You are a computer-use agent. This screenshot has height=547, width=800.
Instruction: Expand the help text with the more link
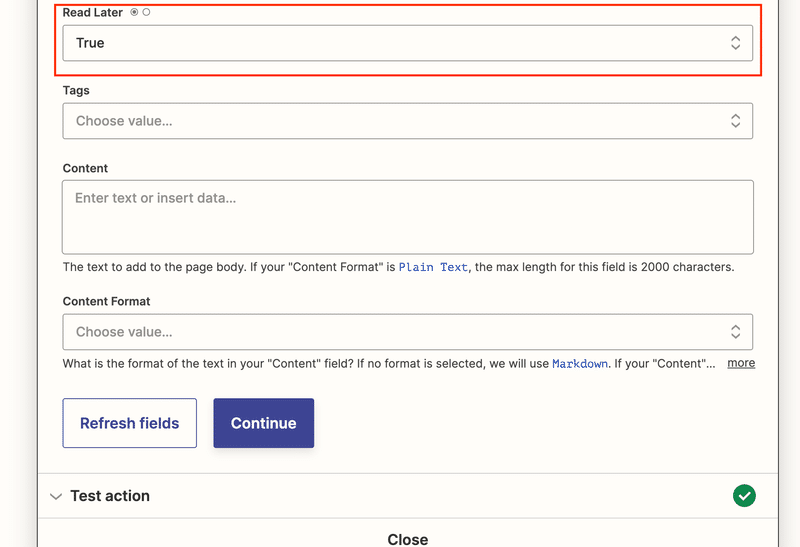pos(741,363)
